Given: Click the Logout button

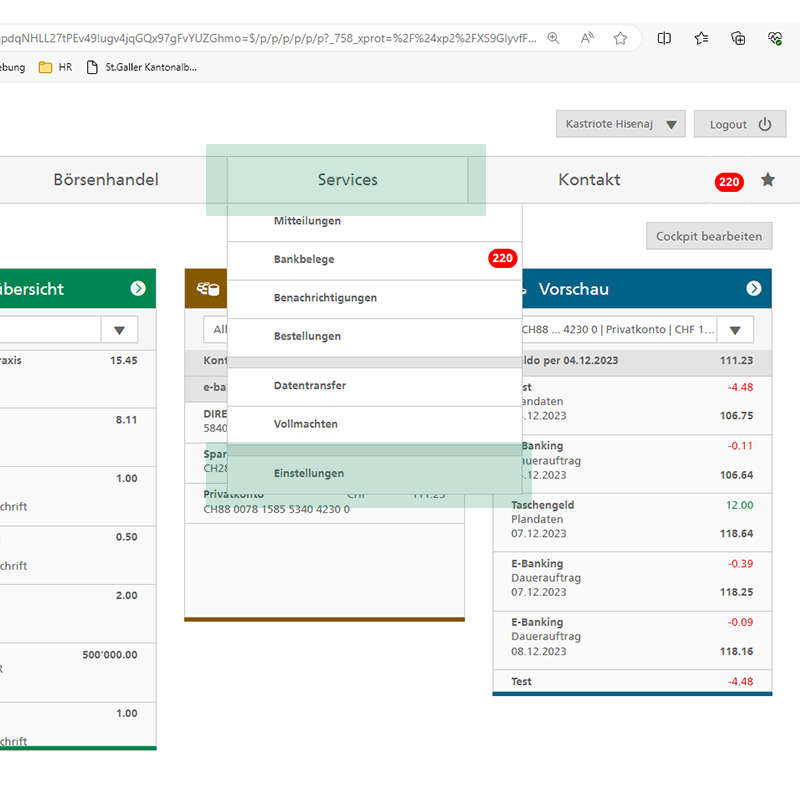Looking at the screenshot, I should click(740, 124).
